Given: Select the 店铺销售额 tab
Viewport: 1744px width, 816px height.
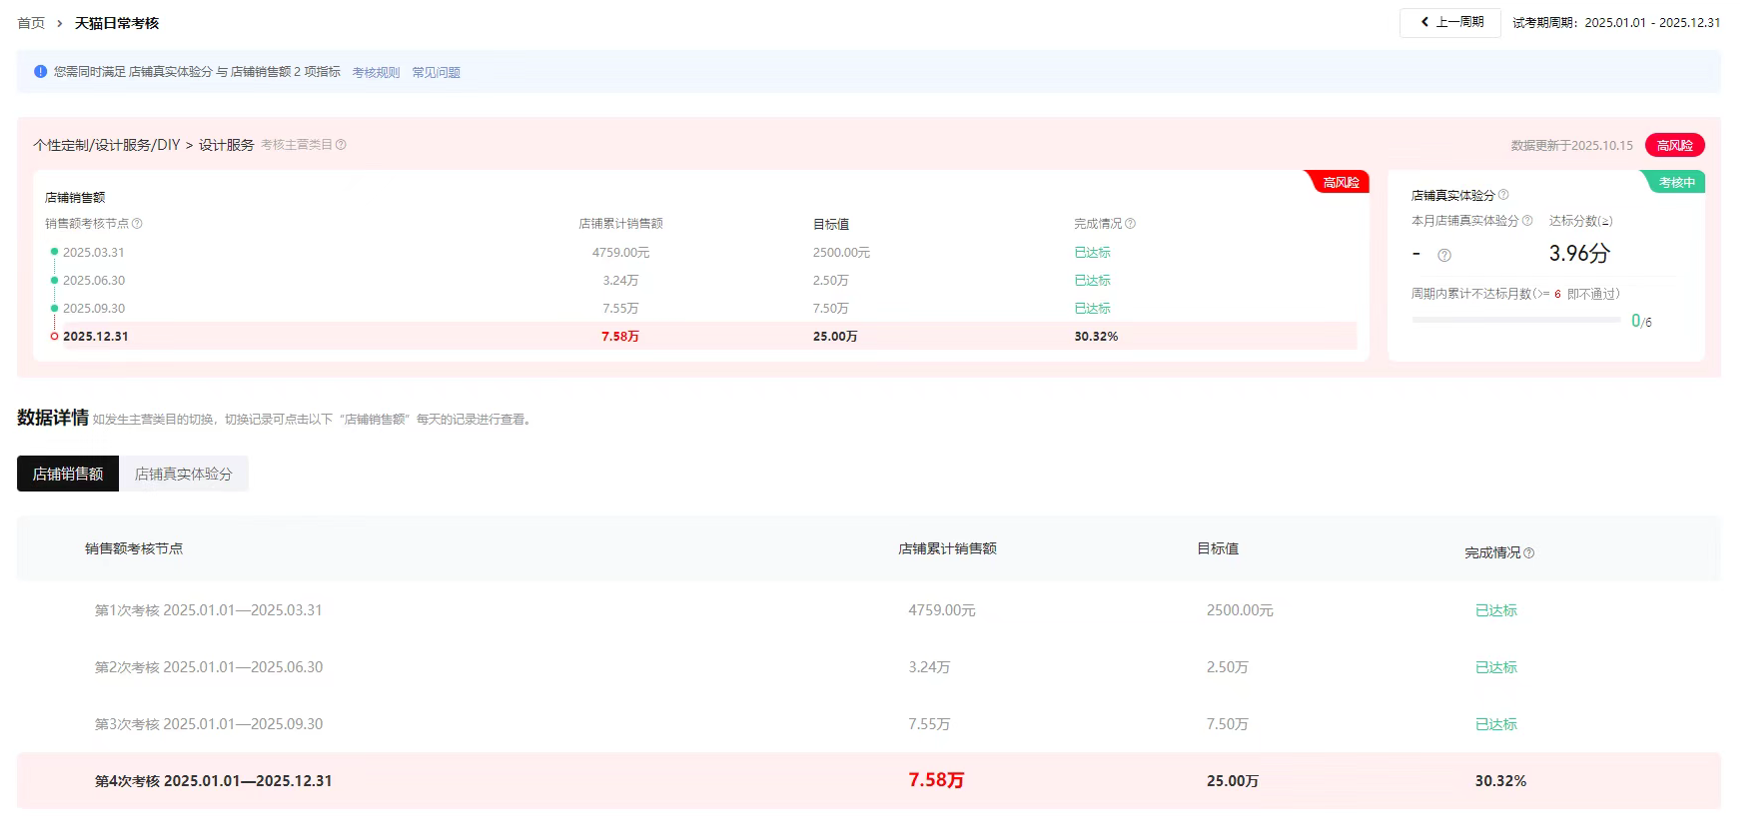Looking at the screenshot, I should 68,474.
